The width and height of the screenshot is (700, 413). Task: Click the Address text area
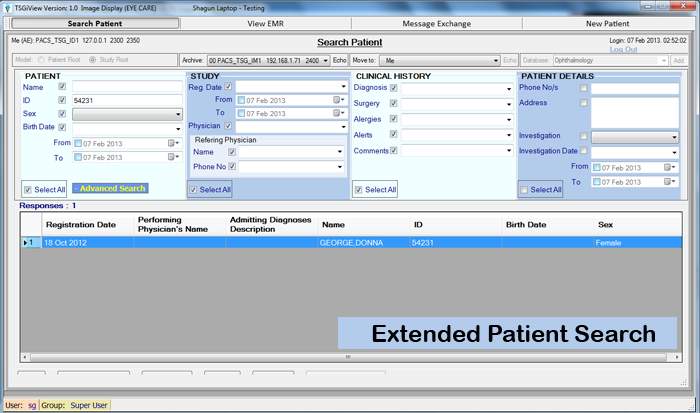click(635, 113)
